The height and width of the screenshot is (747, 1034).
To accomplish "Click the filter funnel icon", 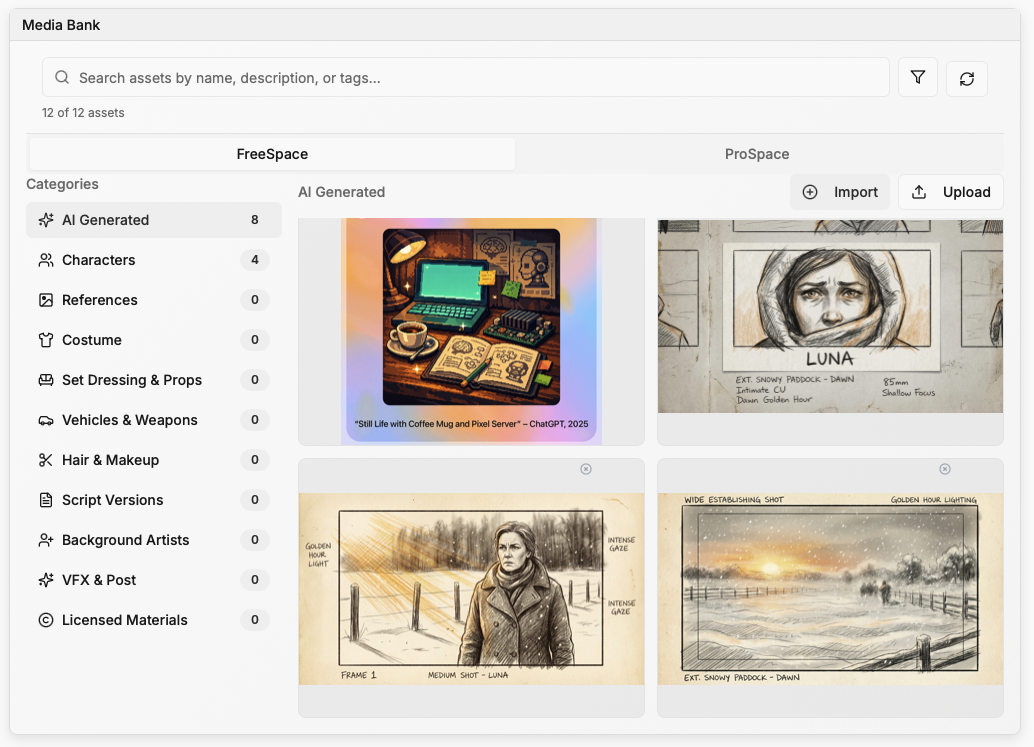I will 917,78.
